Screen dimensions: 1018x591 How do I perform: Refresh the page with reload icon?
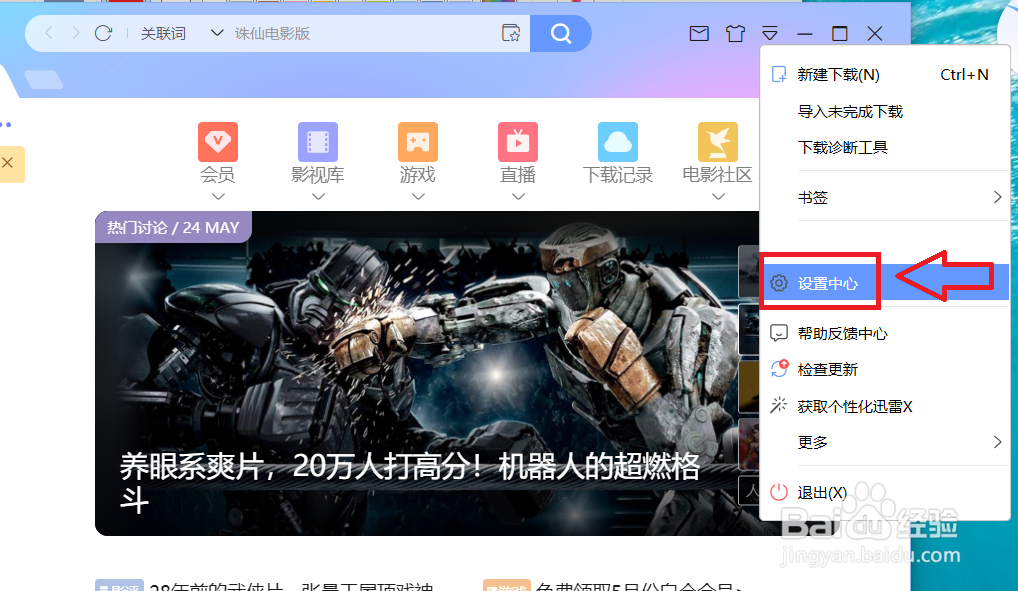[103, 32]
